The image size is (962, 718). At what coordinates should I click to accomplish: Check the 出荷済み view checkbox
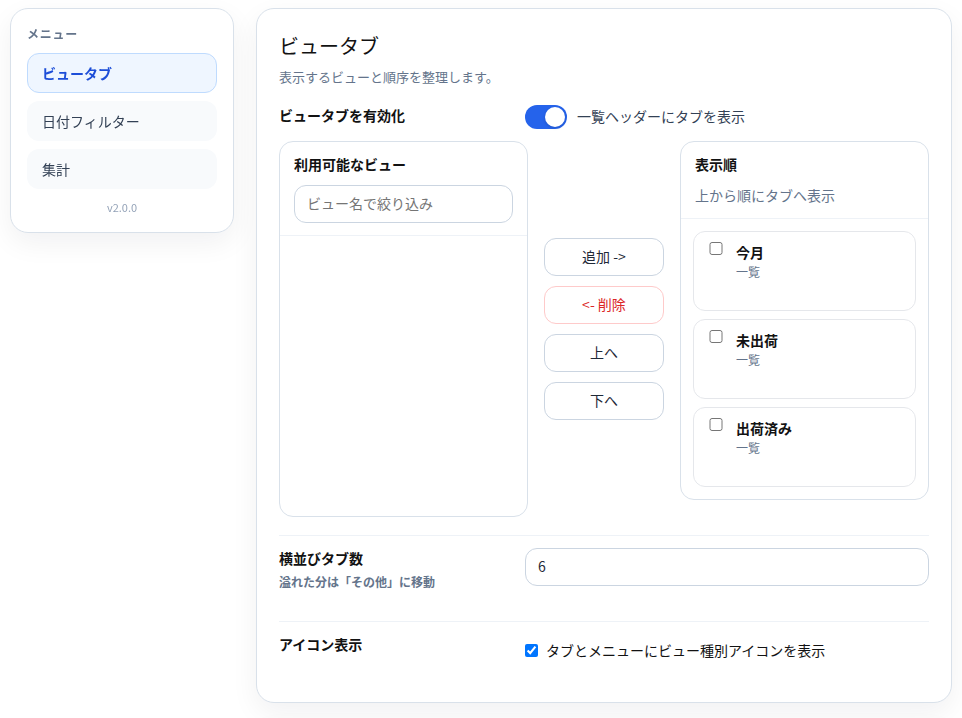pyautogui.click(x=715, y=425)
